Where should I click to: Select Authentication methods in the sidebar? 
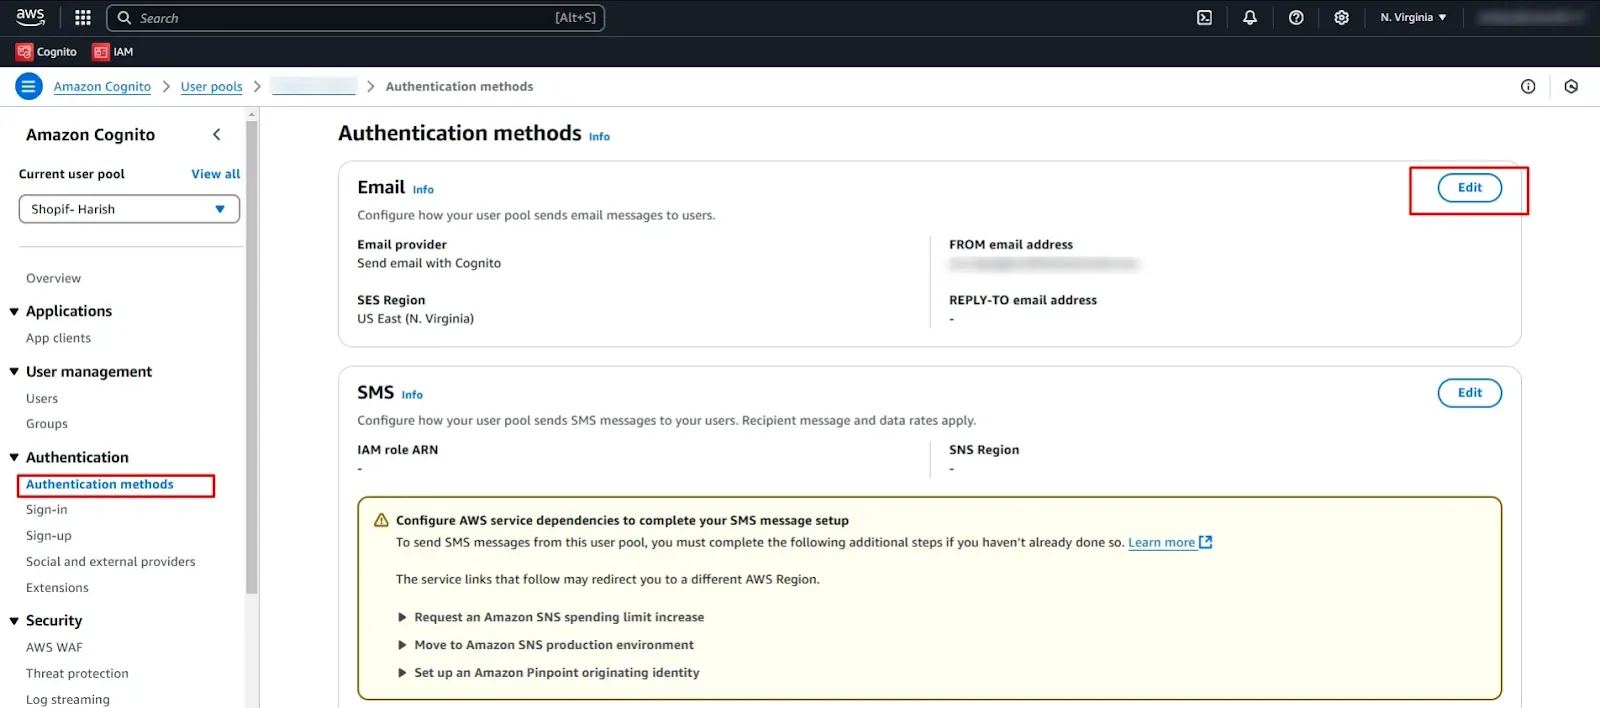tap(100, 484)
